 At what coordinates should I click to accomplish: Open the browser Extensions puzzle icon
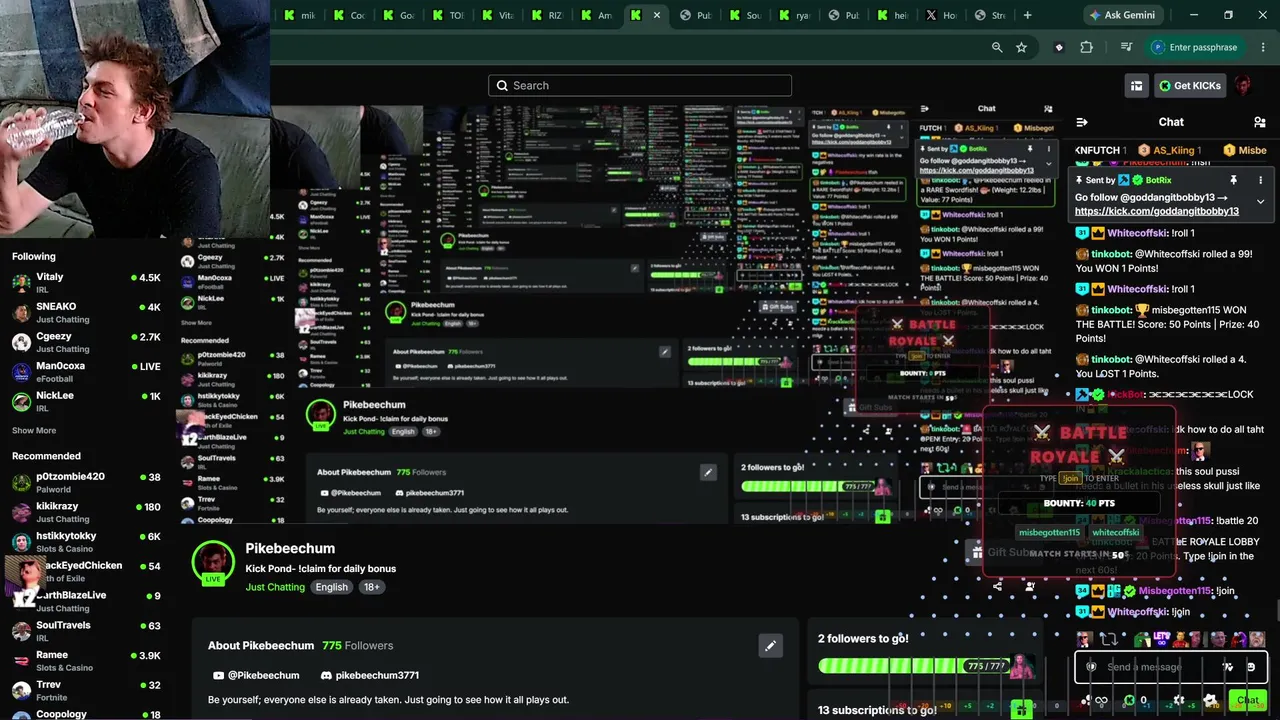(x=1087, y=47)
